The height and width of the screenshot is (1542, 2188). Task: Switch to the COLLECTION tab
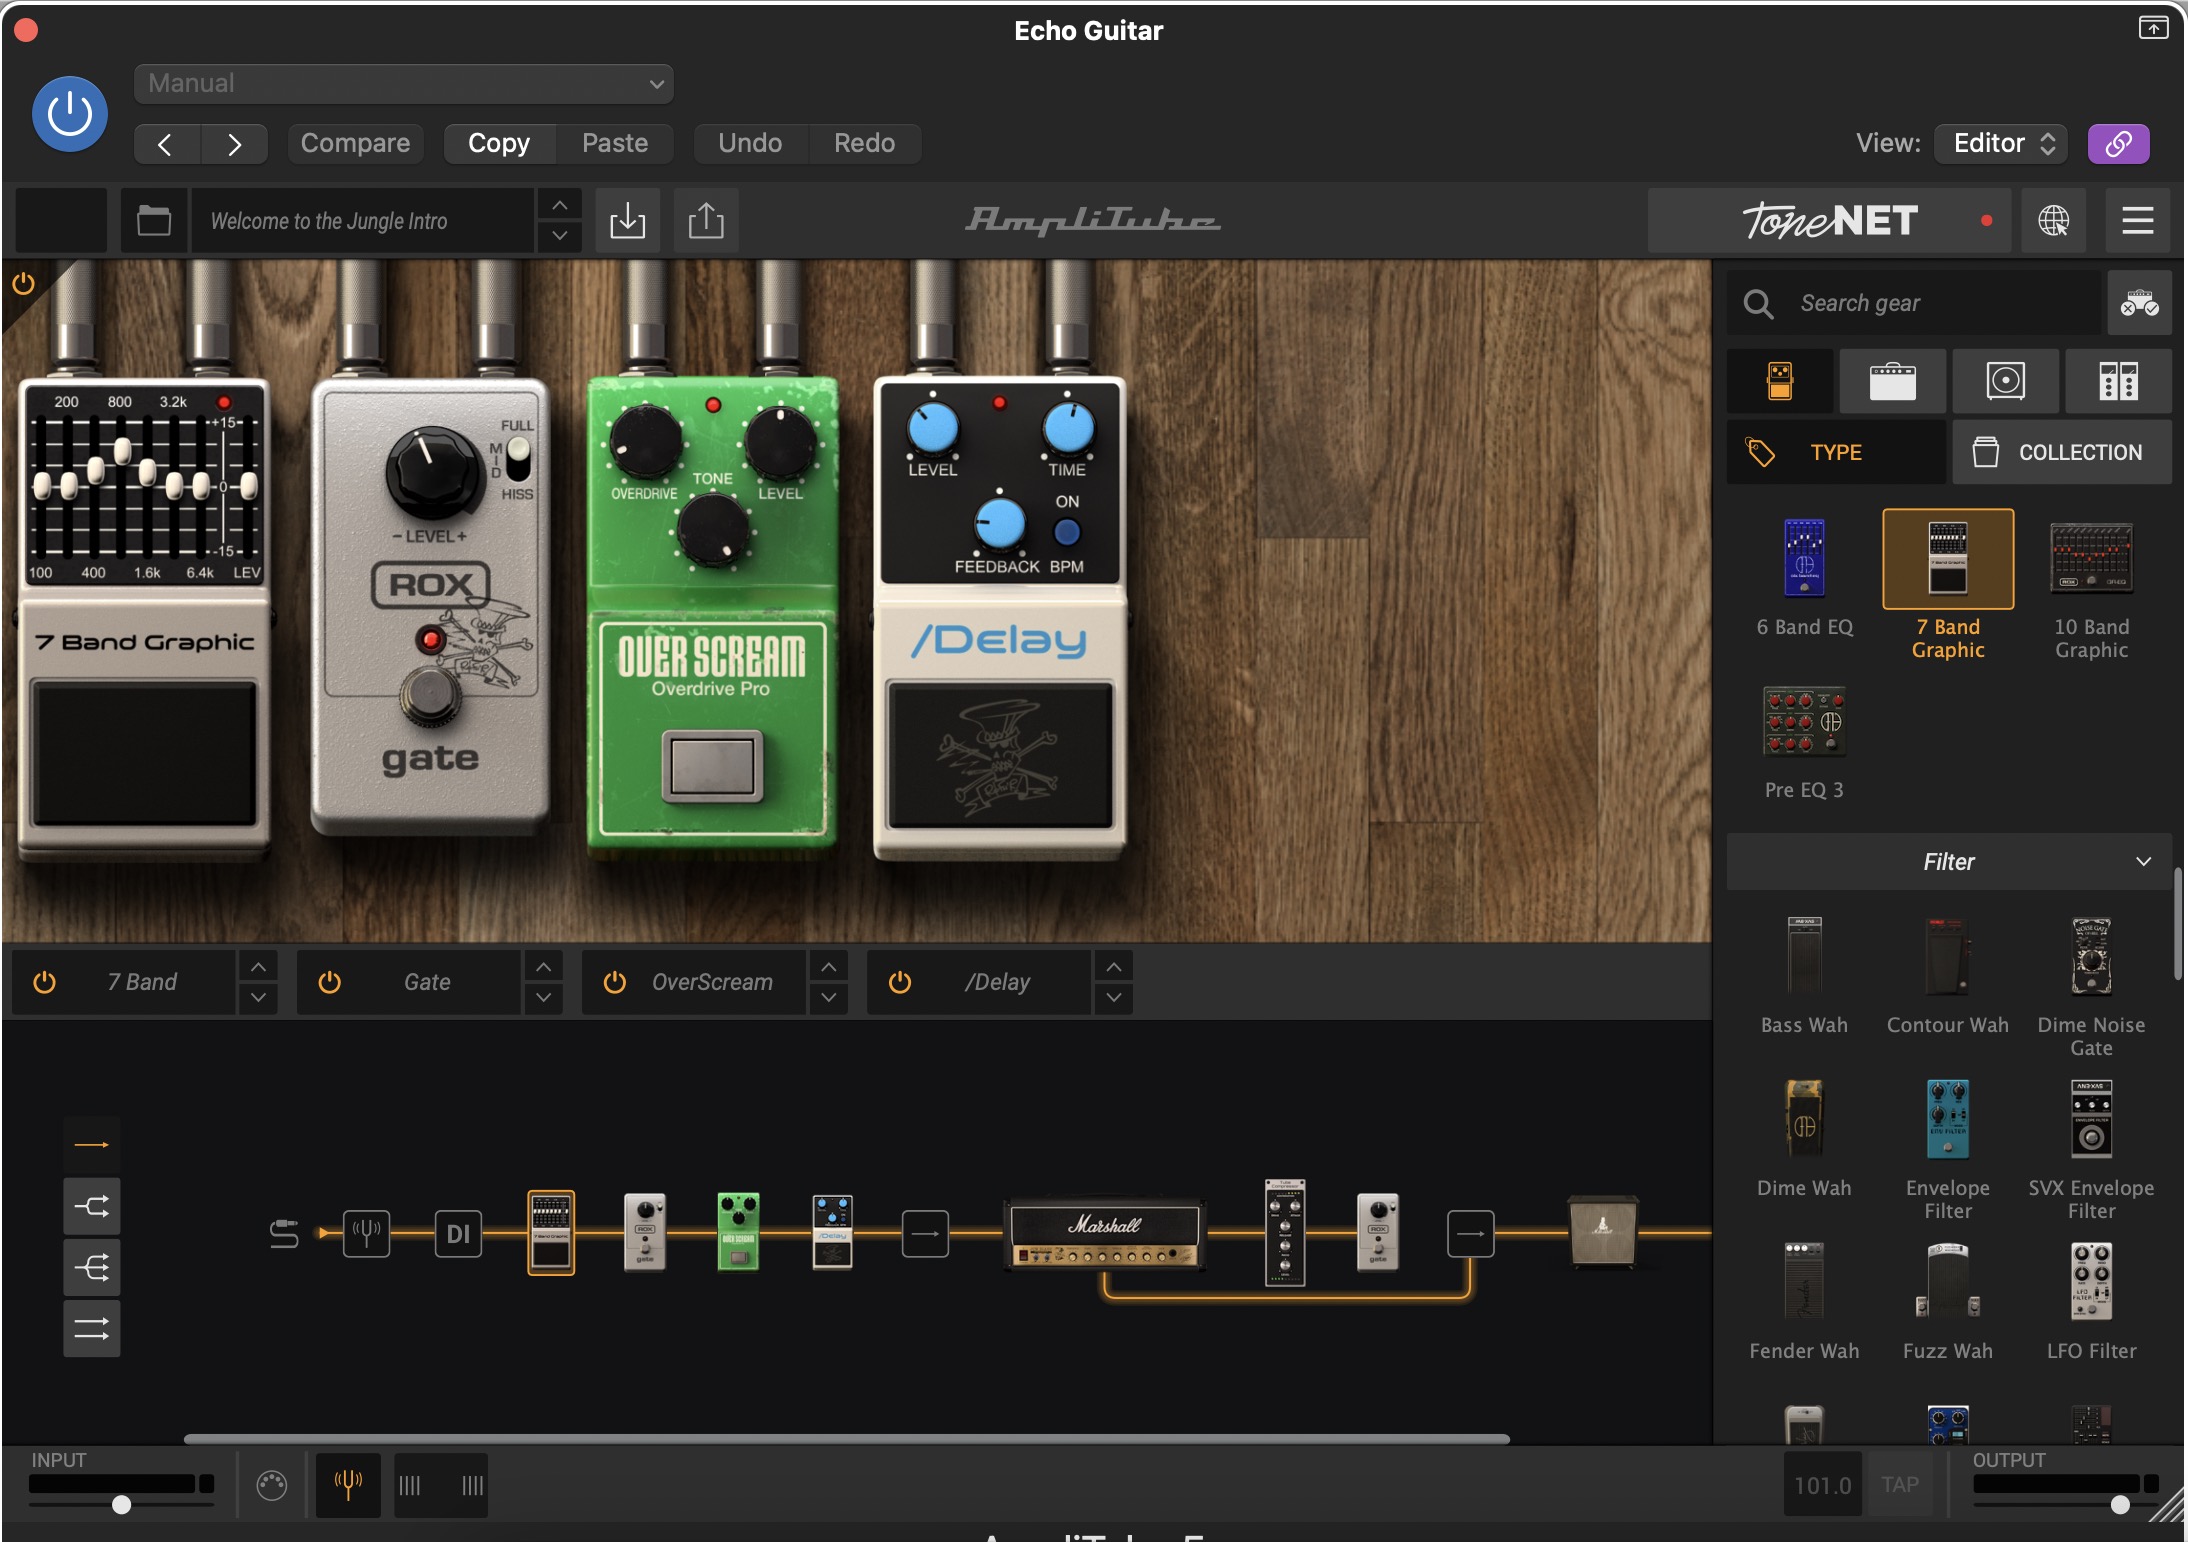click(x=2061, y=452)
